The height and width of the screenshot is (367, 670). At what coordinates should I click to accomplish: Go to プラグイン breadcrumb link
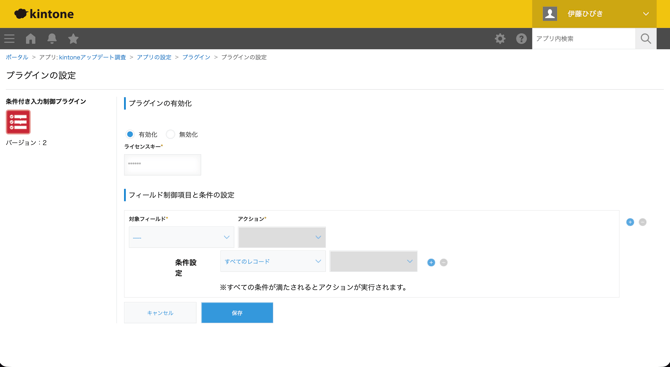click(x=196, y=57)
